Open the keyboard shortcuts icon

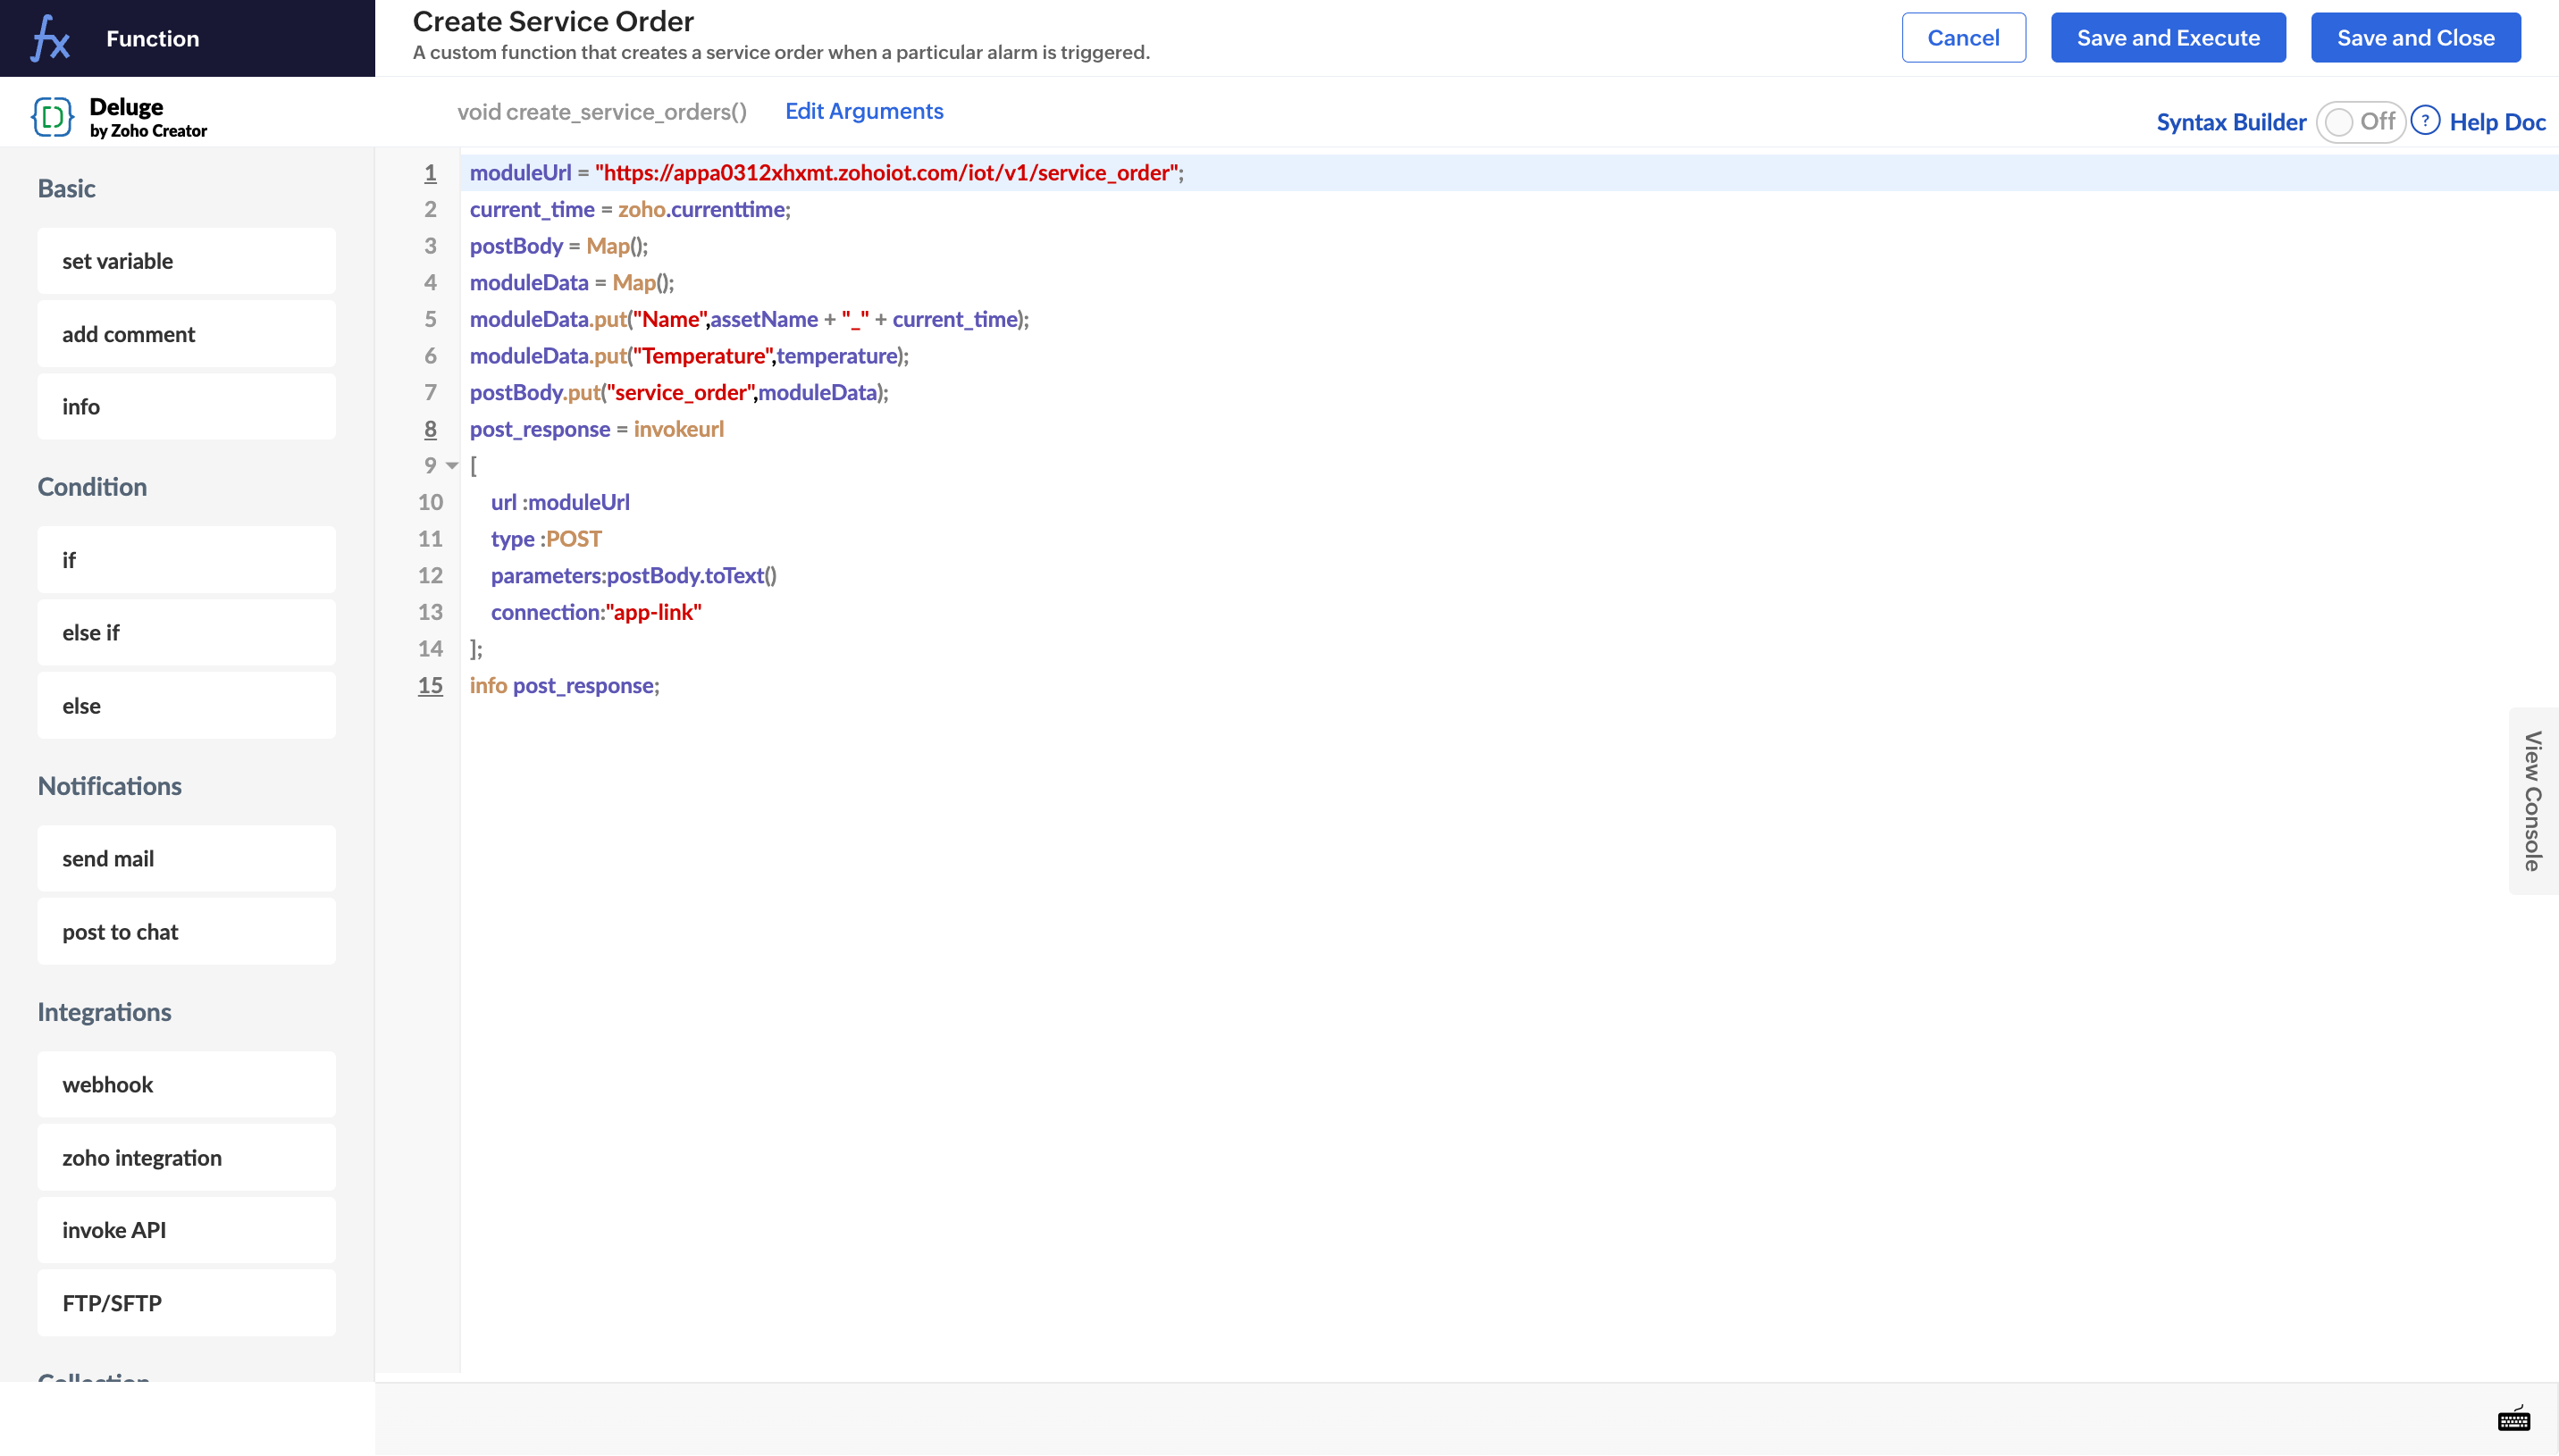coord(2513,1419)
